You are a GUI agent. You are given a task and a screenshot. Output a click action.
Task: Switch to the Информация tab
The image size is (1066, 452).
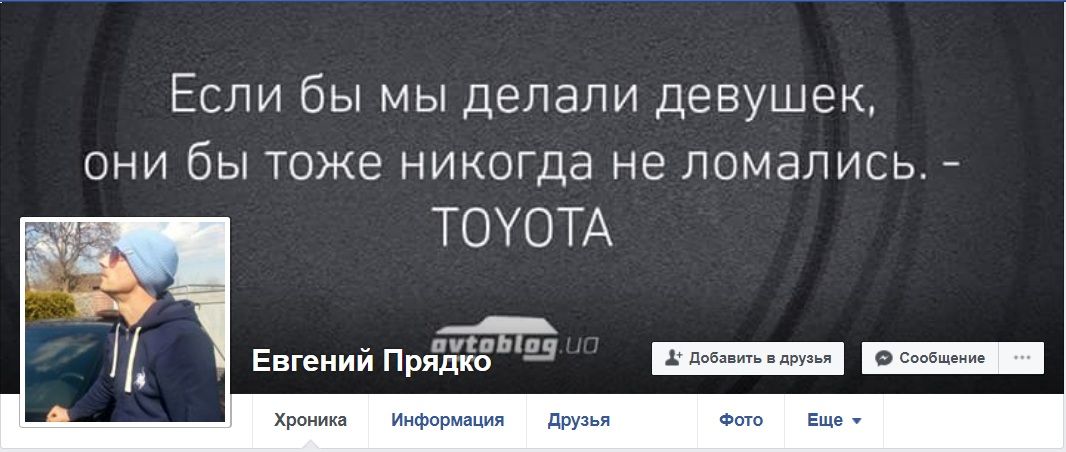tap(447, 421)
